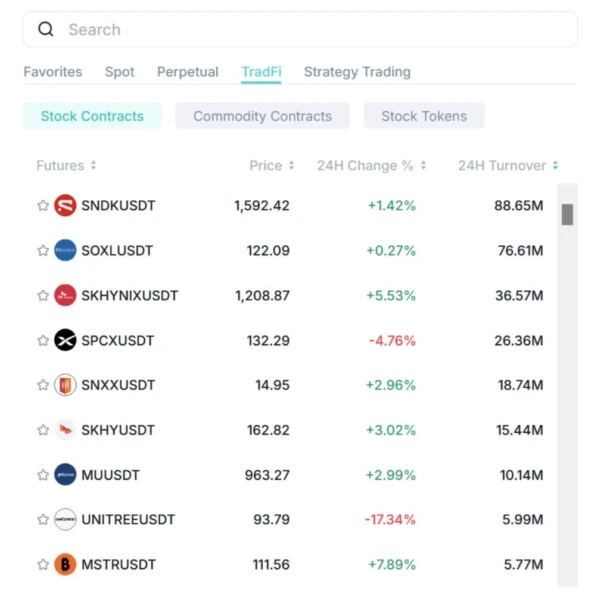Click the SNDKUSDT red logo icon
This screenshot has height=600, width=610.
tap(65, 205)
